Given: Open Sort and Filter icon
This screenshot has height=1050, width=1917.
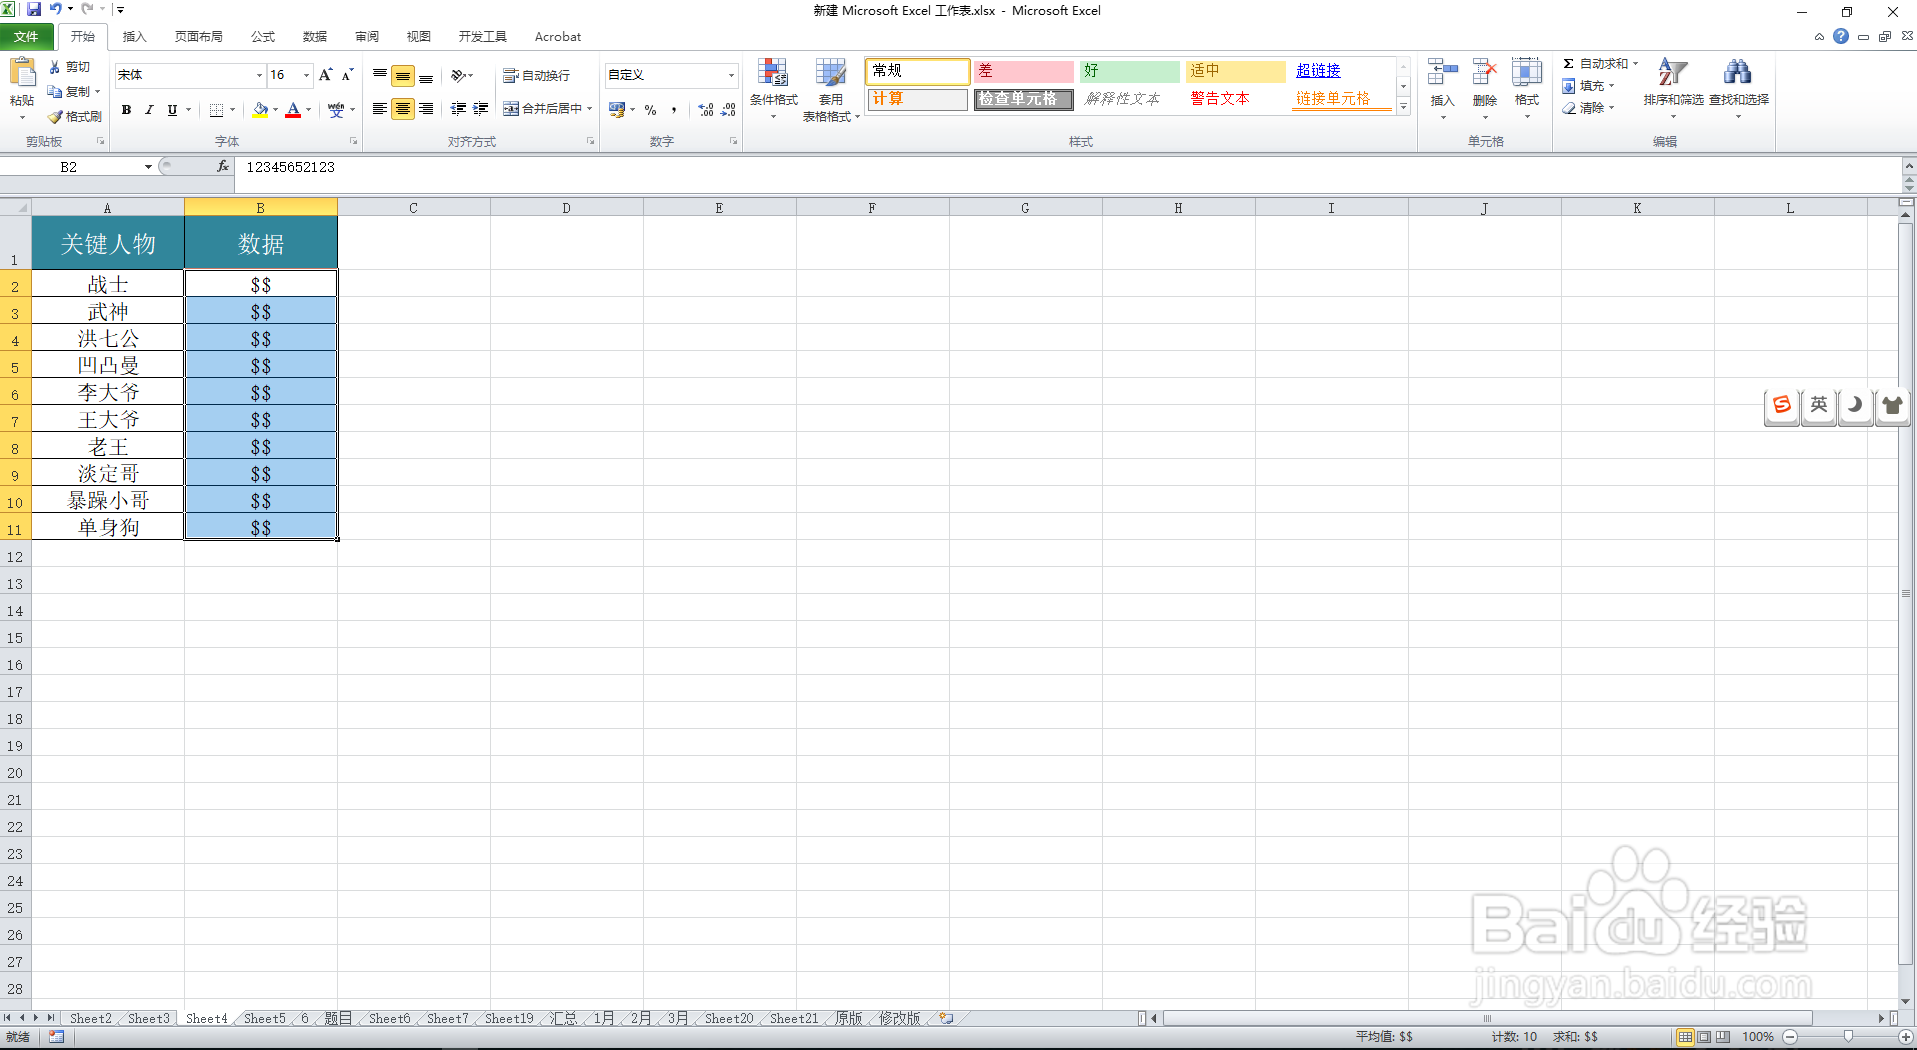Looking at the screenshot, I should (1673, 72).
